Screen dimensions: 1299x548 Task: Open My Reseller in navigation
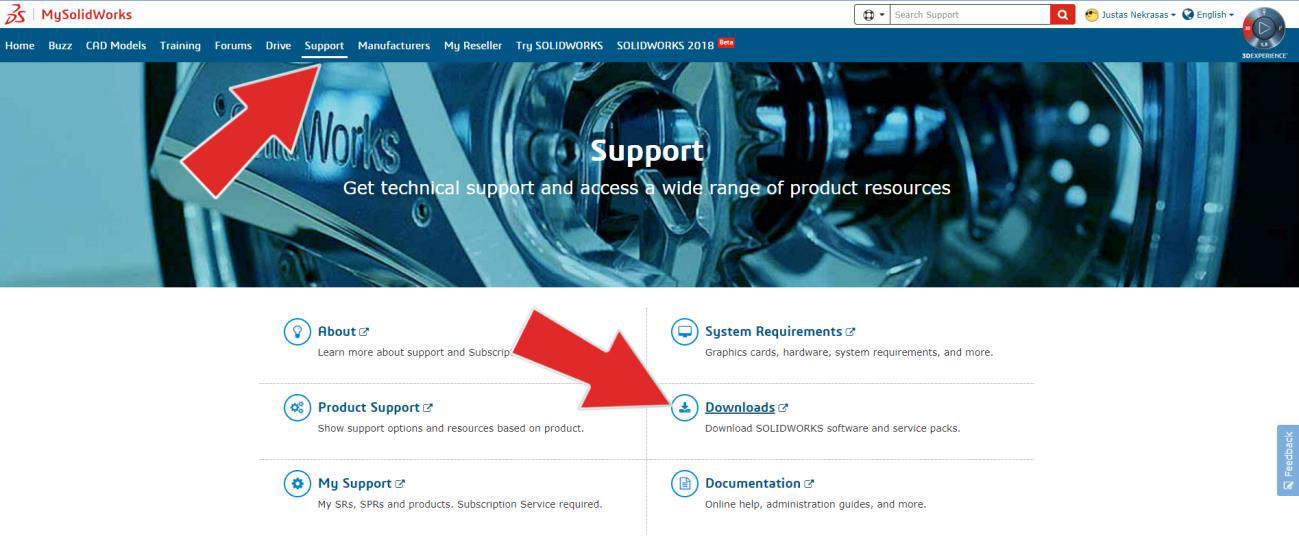pos(473,46)
